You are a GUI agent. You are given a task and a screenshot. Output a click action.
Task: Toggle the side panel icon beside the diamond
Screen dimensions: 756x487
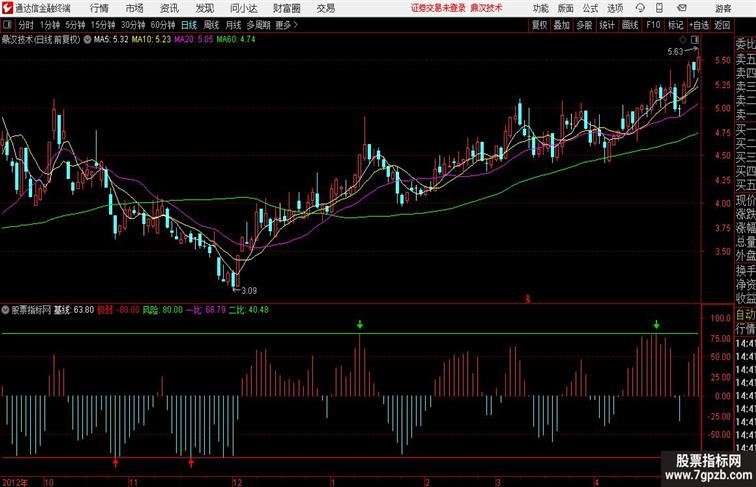point(695,39)
